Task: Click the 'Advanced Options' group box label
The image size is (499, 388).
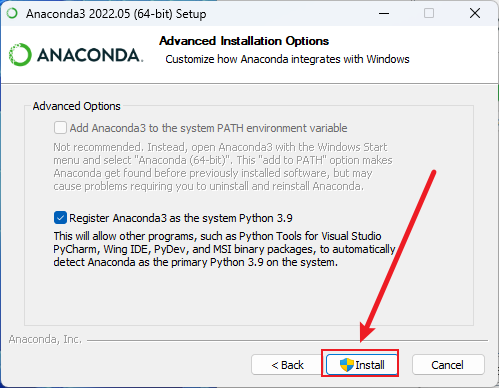Action: (76, 106)
